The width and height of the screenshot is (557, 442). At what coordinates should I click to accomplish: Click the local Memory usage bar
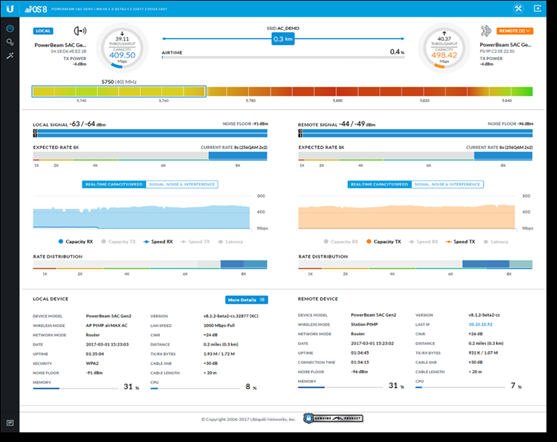pyautogui.click(x=75, y=388)
